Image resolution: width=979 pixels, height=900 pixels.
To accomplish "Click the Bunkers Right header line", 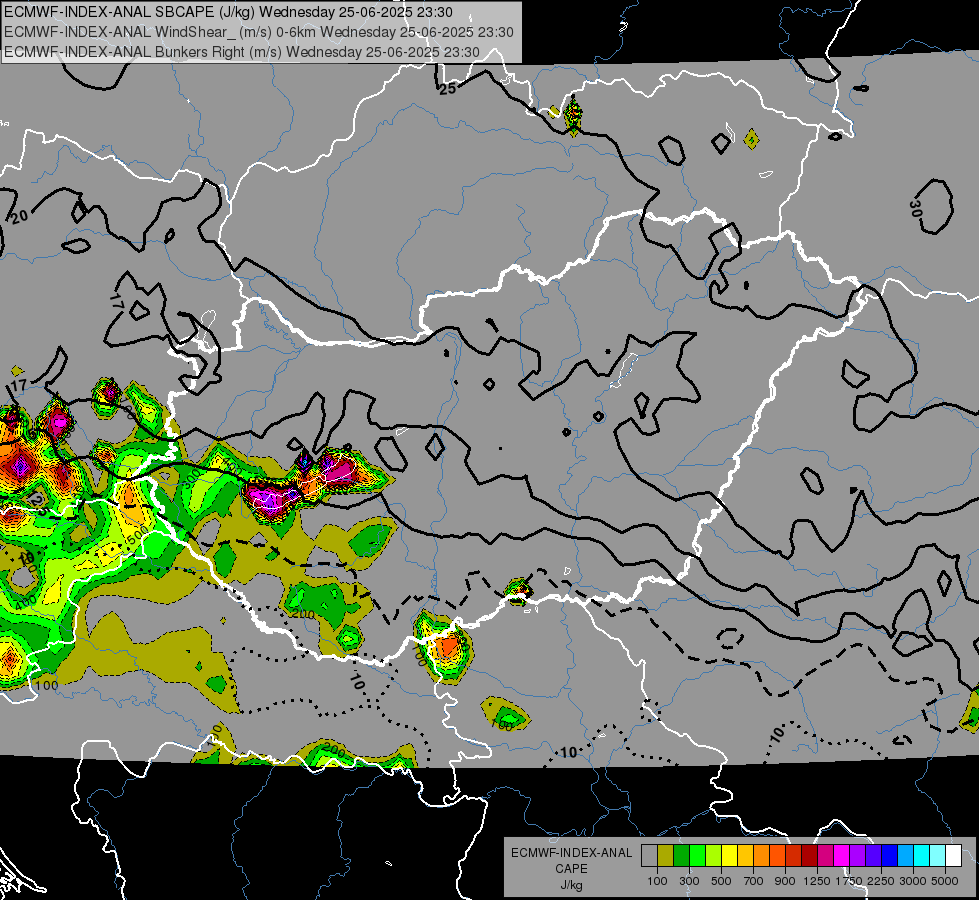I will [242, 52].
